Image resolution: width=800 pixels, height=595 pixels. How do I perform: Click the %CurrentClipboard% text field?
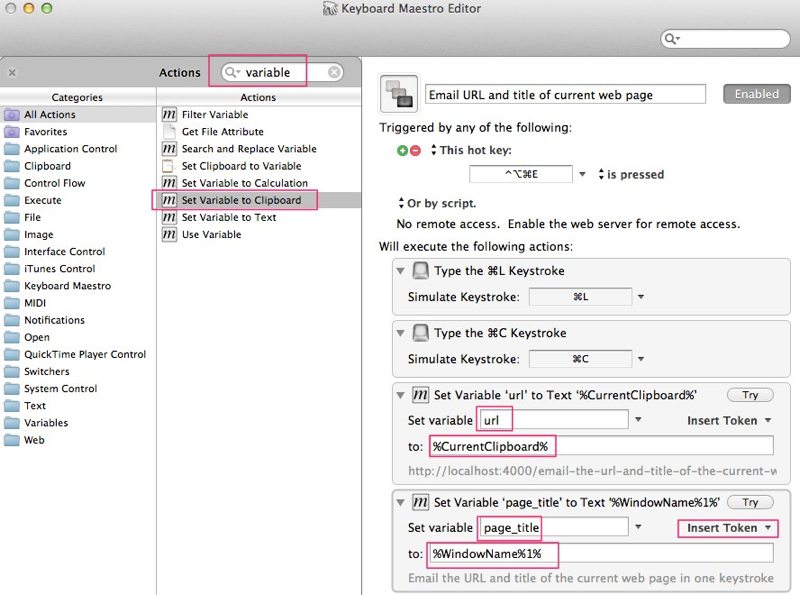tap(600, 446)
